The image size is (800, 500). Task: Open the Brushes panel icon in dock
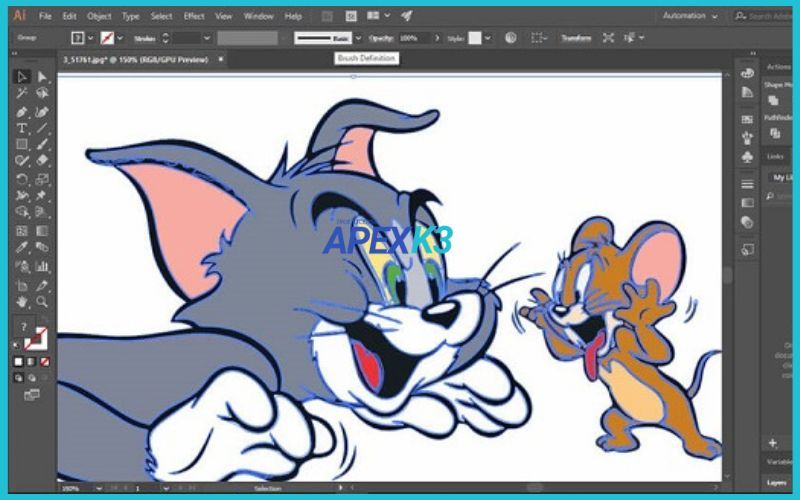pyautogui.click(x=747, y=138)
